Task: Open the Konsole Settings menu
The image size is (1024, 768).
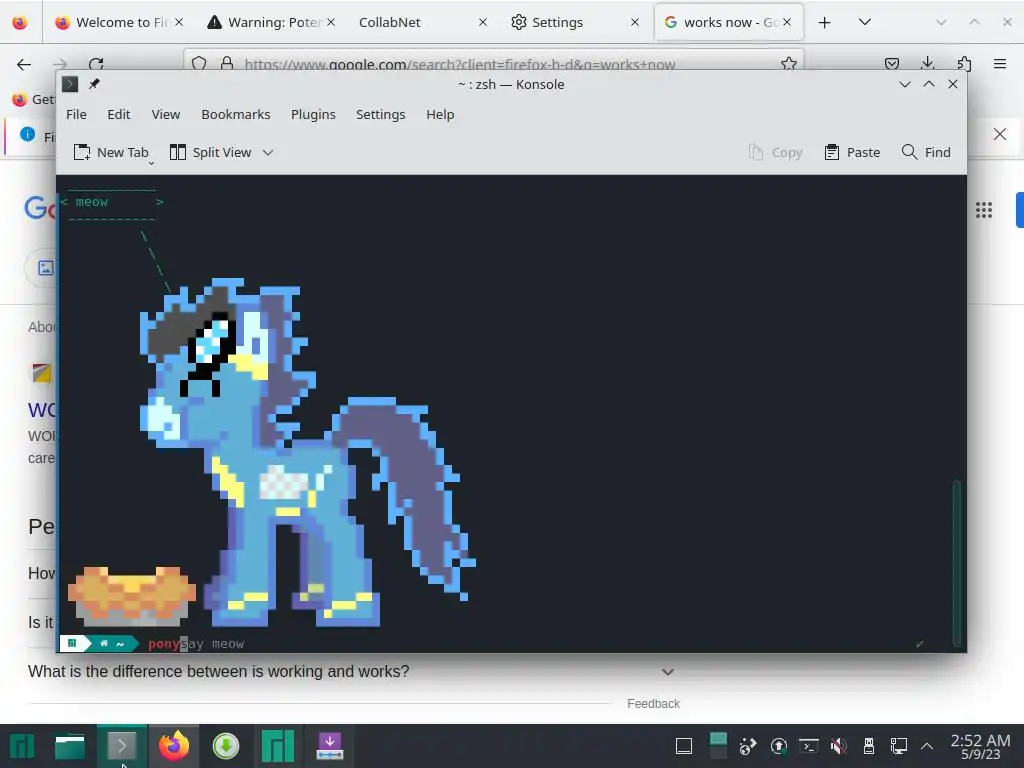Action: point(380,114)
